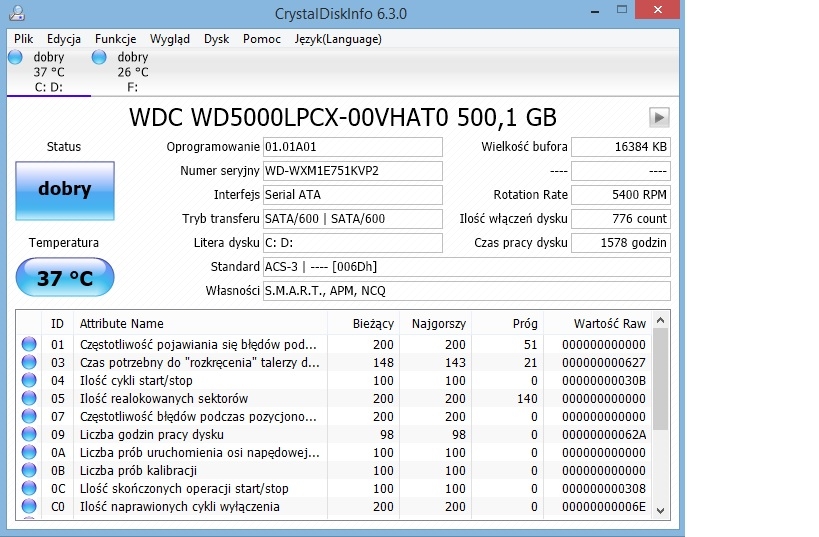Click the Tryb transferu SATA/600 field

pyautogui.click(x=353, y=218)
